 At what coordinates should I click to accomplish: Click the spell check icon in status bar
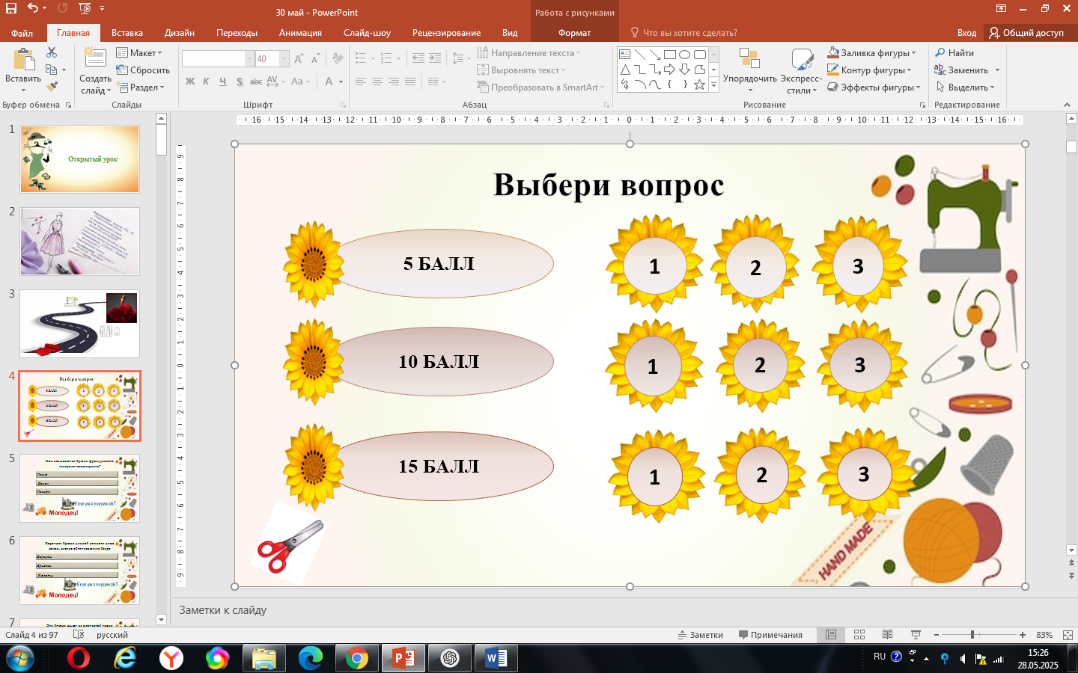[x=78, y=635]
